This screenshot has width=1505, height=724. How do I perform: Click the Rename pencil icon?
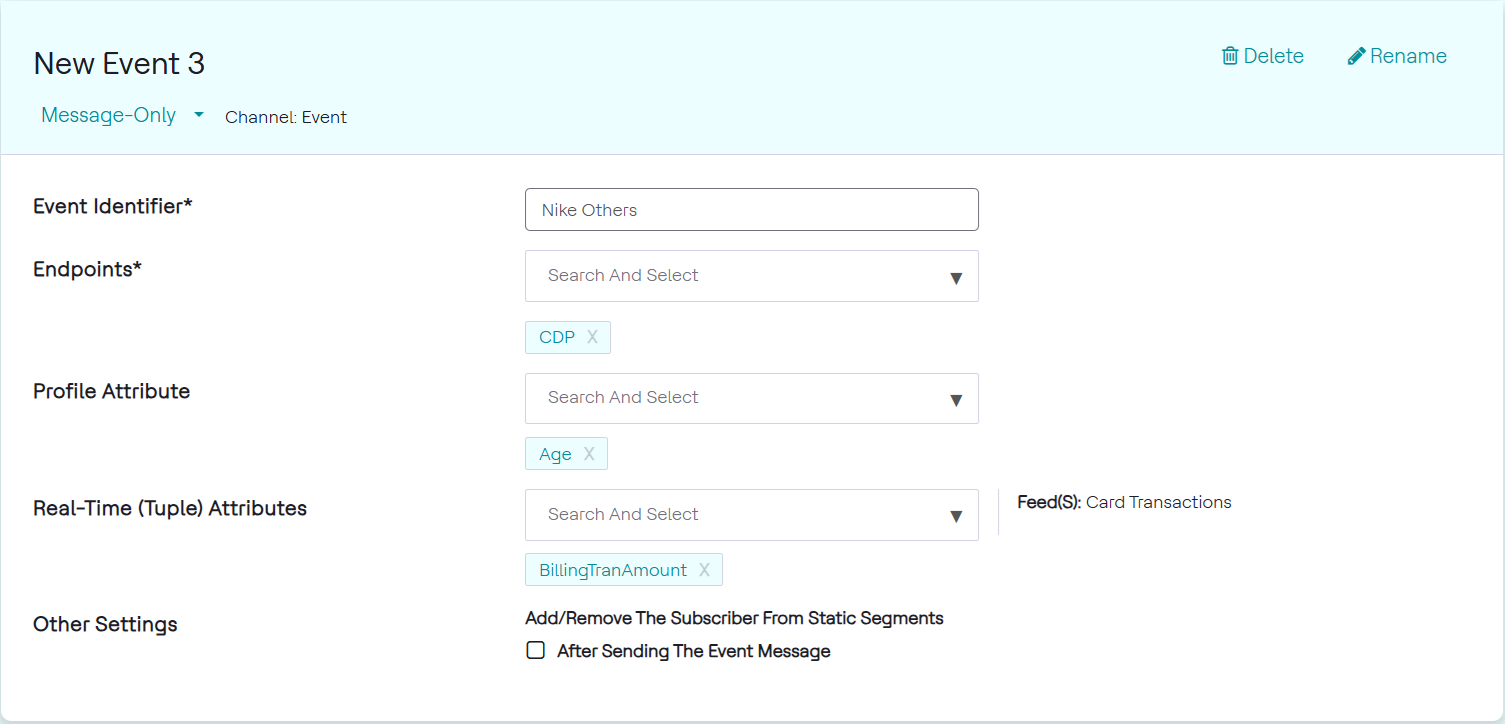coord(1356,56)
